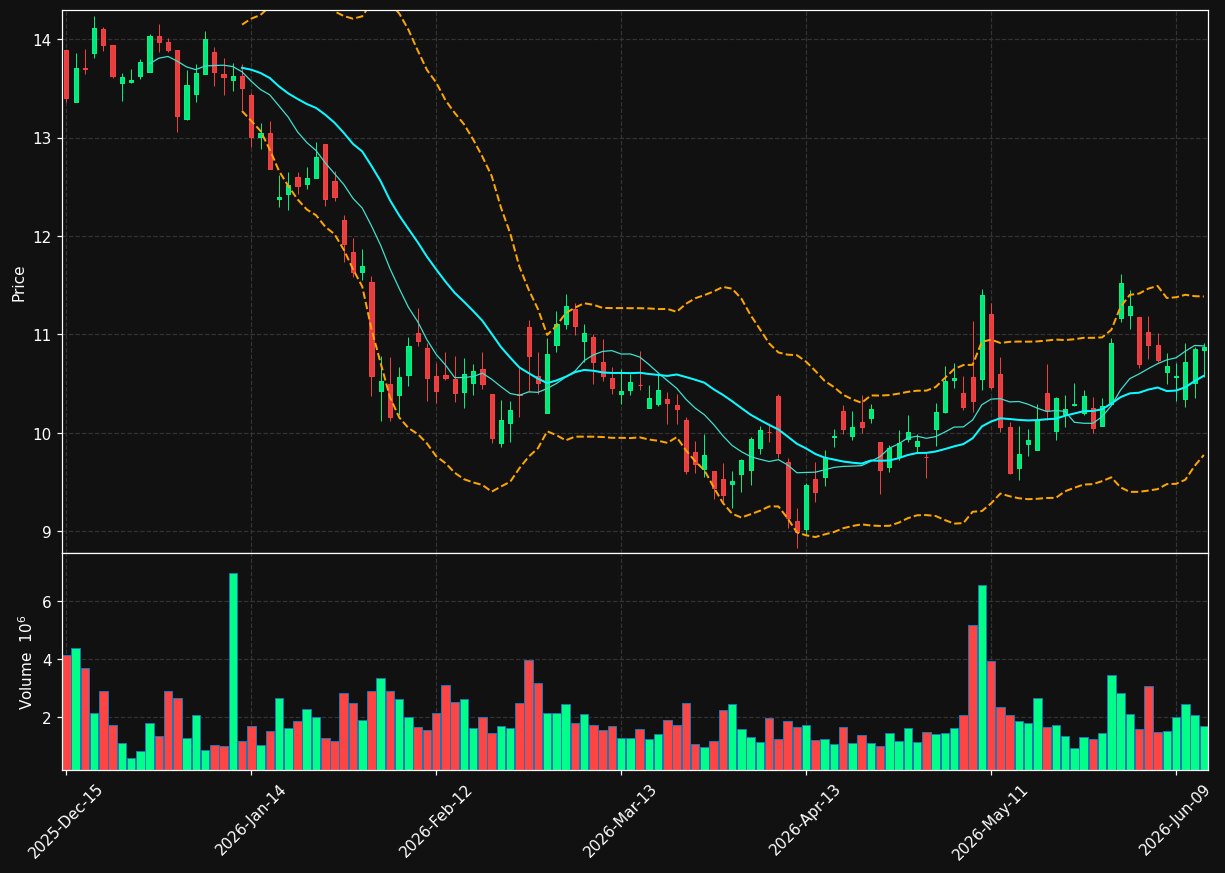The width and height of the screenshot is (1225, 873).
Task: Click the price tick label 12
Action: (43, 237)
